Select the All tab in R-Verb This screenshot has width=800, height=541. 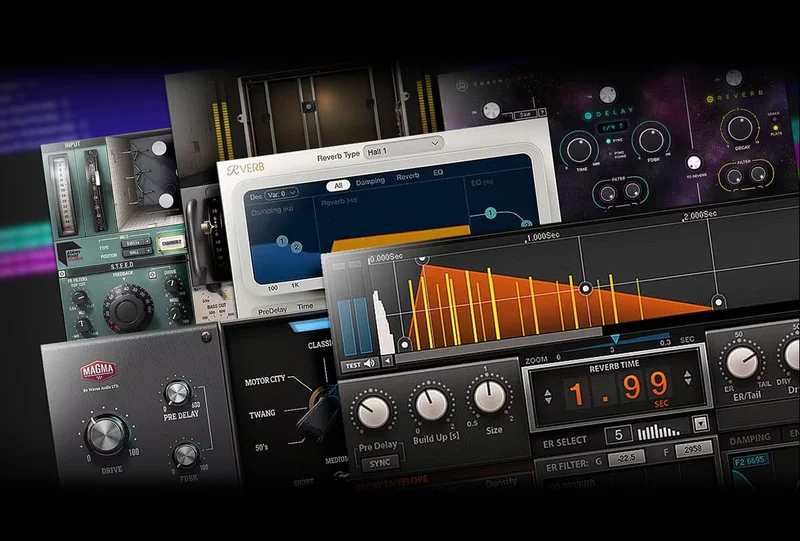click(x=338, y=185)
